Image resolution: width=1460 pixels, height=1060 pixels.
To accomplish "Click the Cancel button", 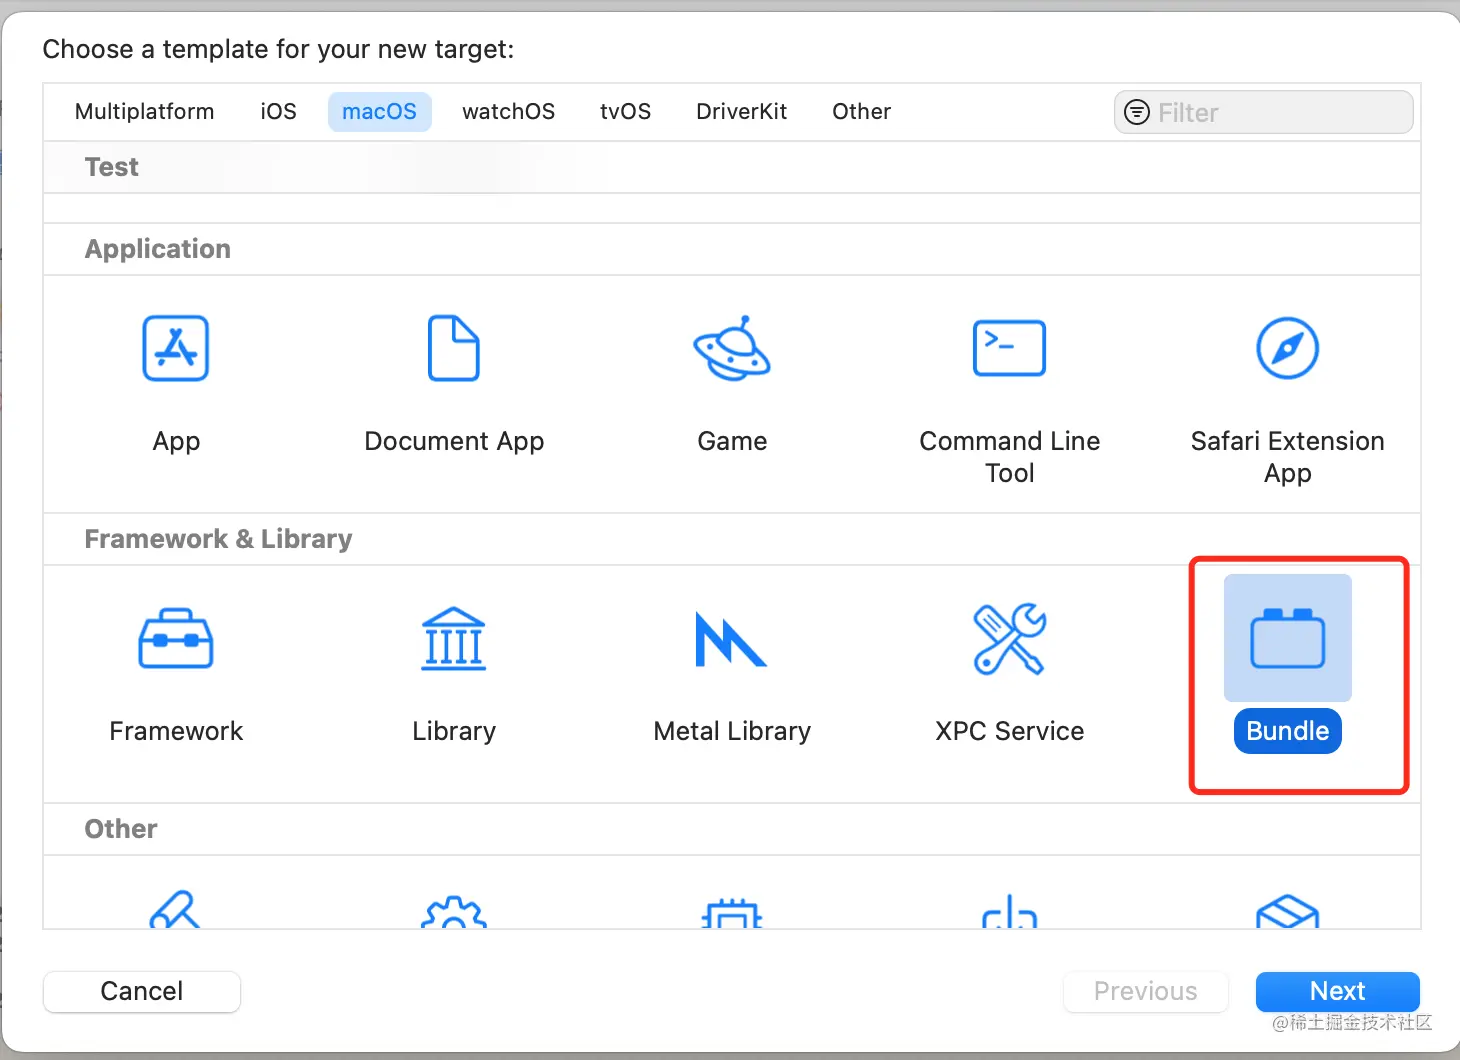I will [142, 991].
